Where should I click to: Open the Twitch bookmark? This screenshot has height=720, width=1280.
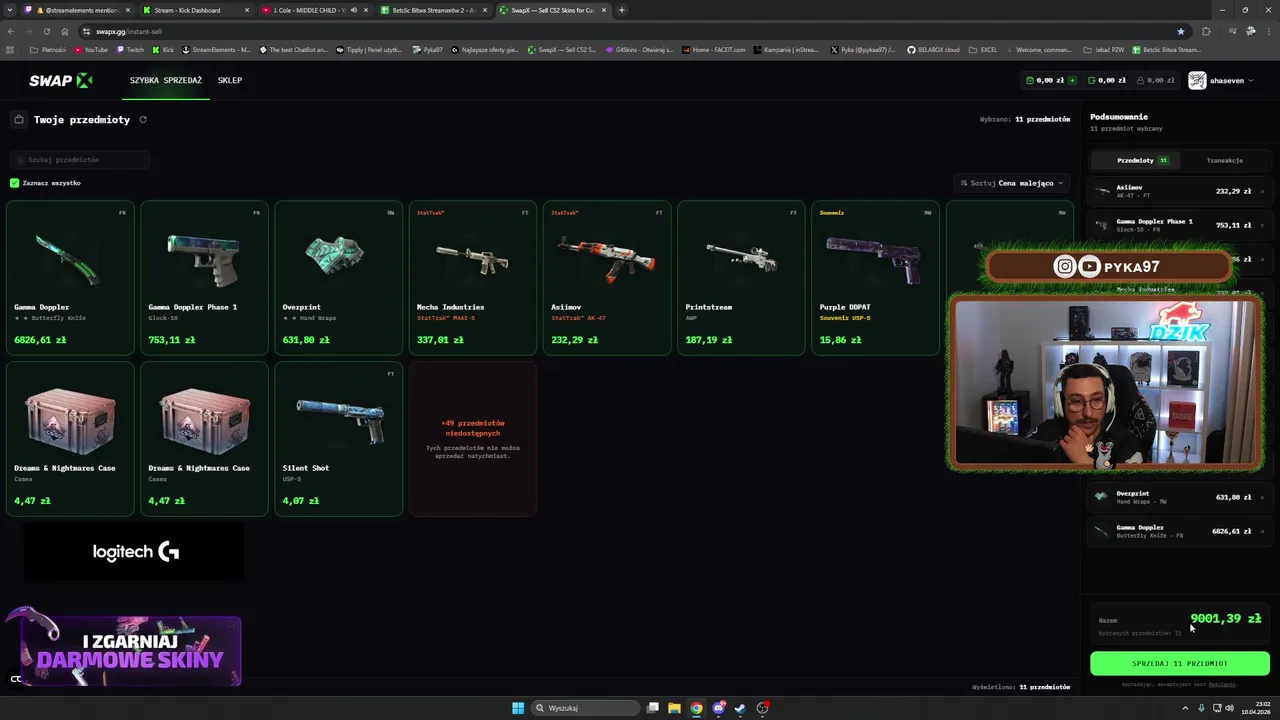pos(130,50)
